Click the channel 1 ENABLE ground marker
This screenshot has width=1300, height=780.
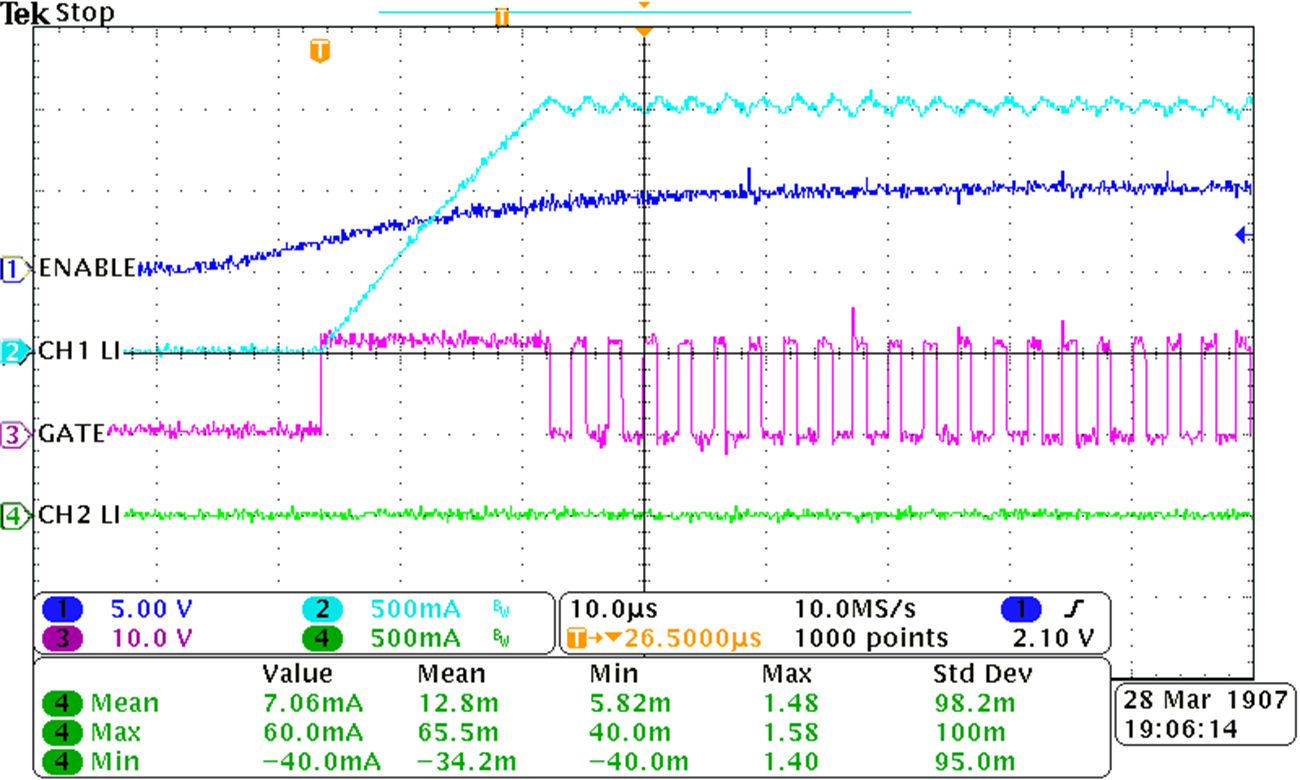click(14, 268)
